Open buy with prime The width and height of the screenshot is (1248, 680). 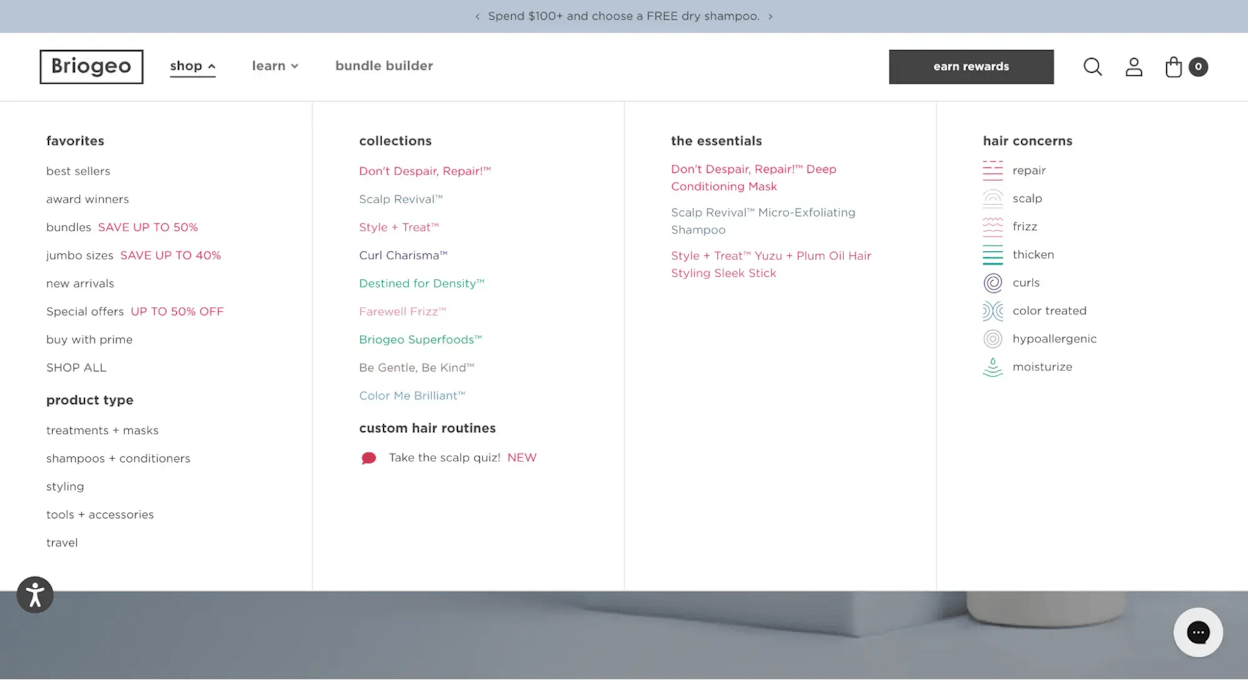pyautogui.click(x=89, y=339)
